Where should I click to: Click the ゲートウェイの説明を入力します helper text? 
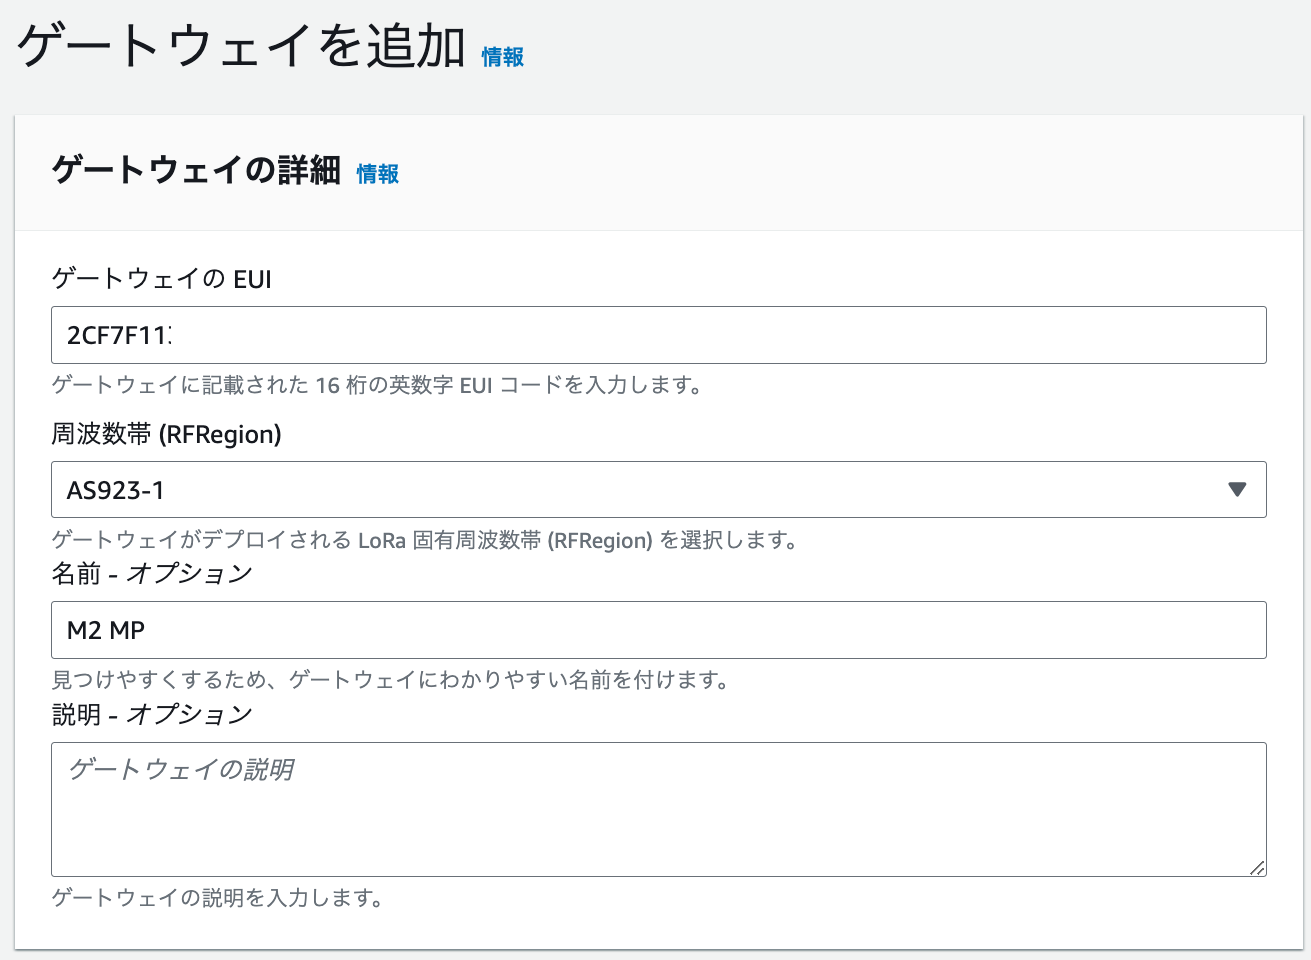tap(218, 898)
